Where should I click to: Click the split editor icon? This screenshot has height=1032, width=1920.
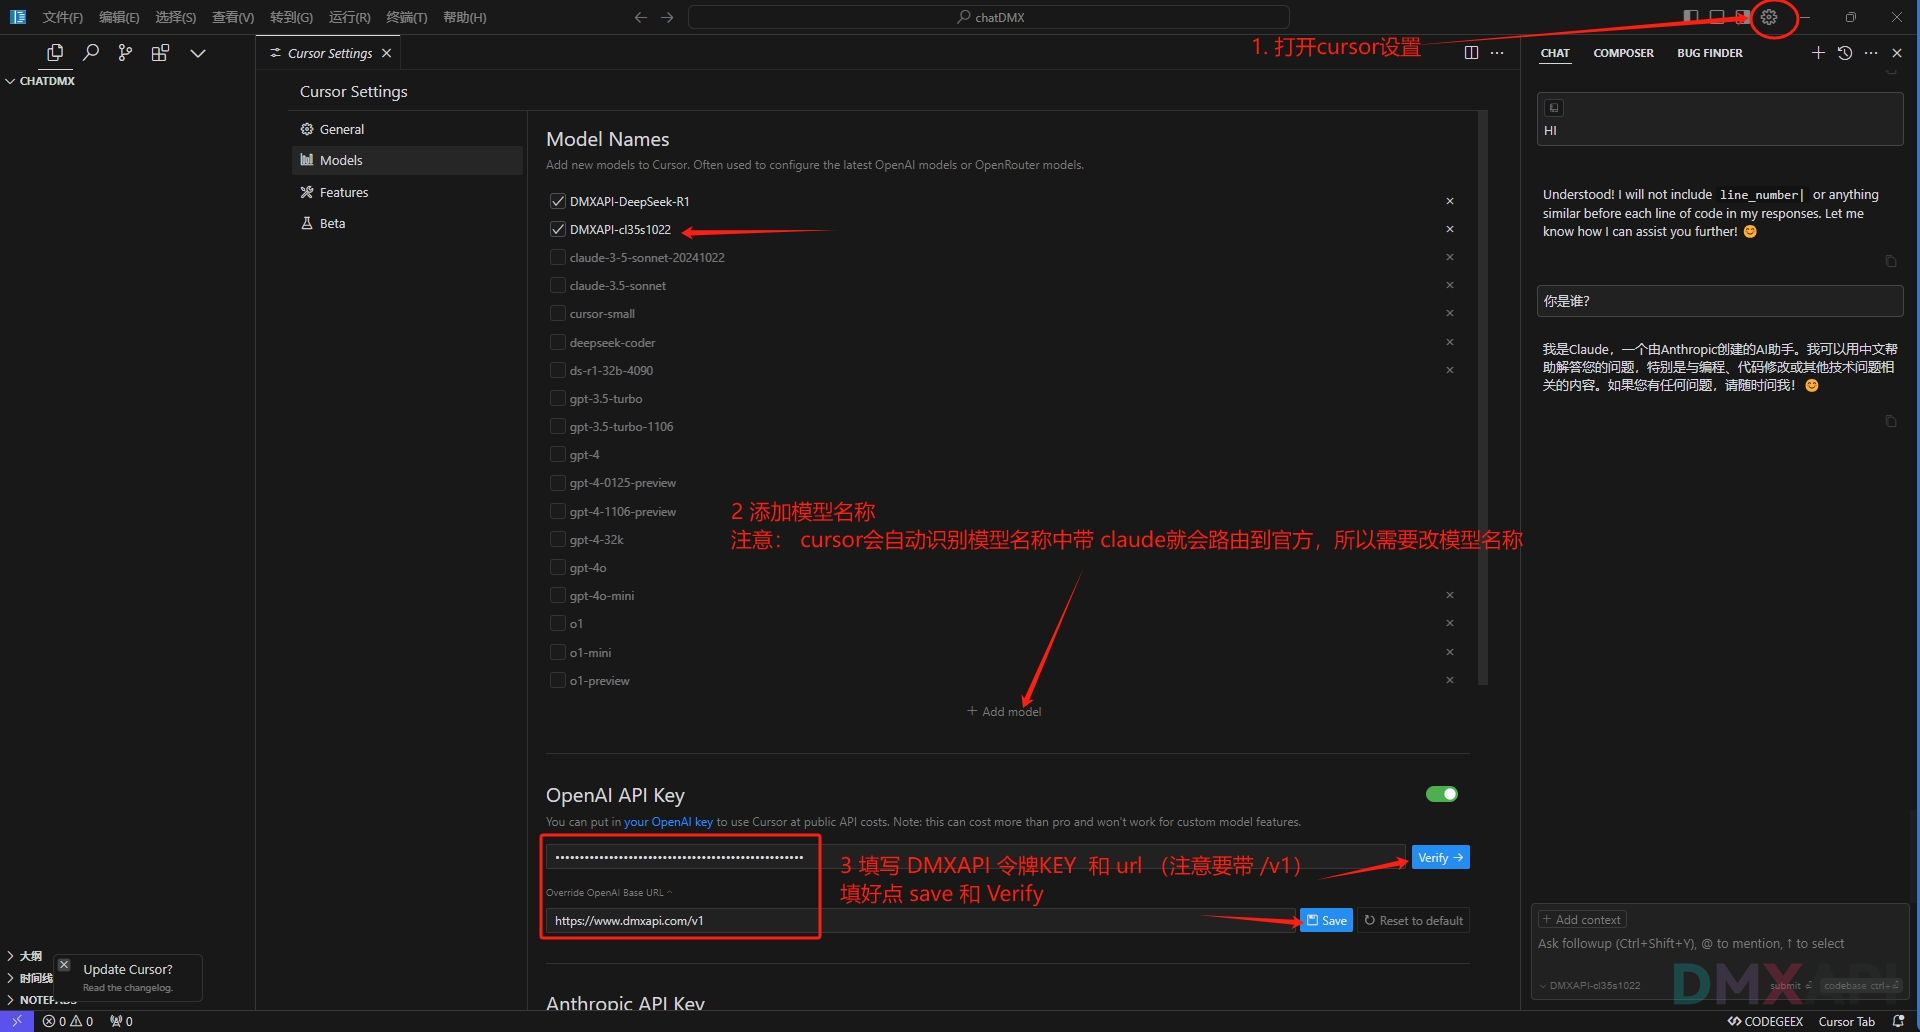[x=1471, y=53]
